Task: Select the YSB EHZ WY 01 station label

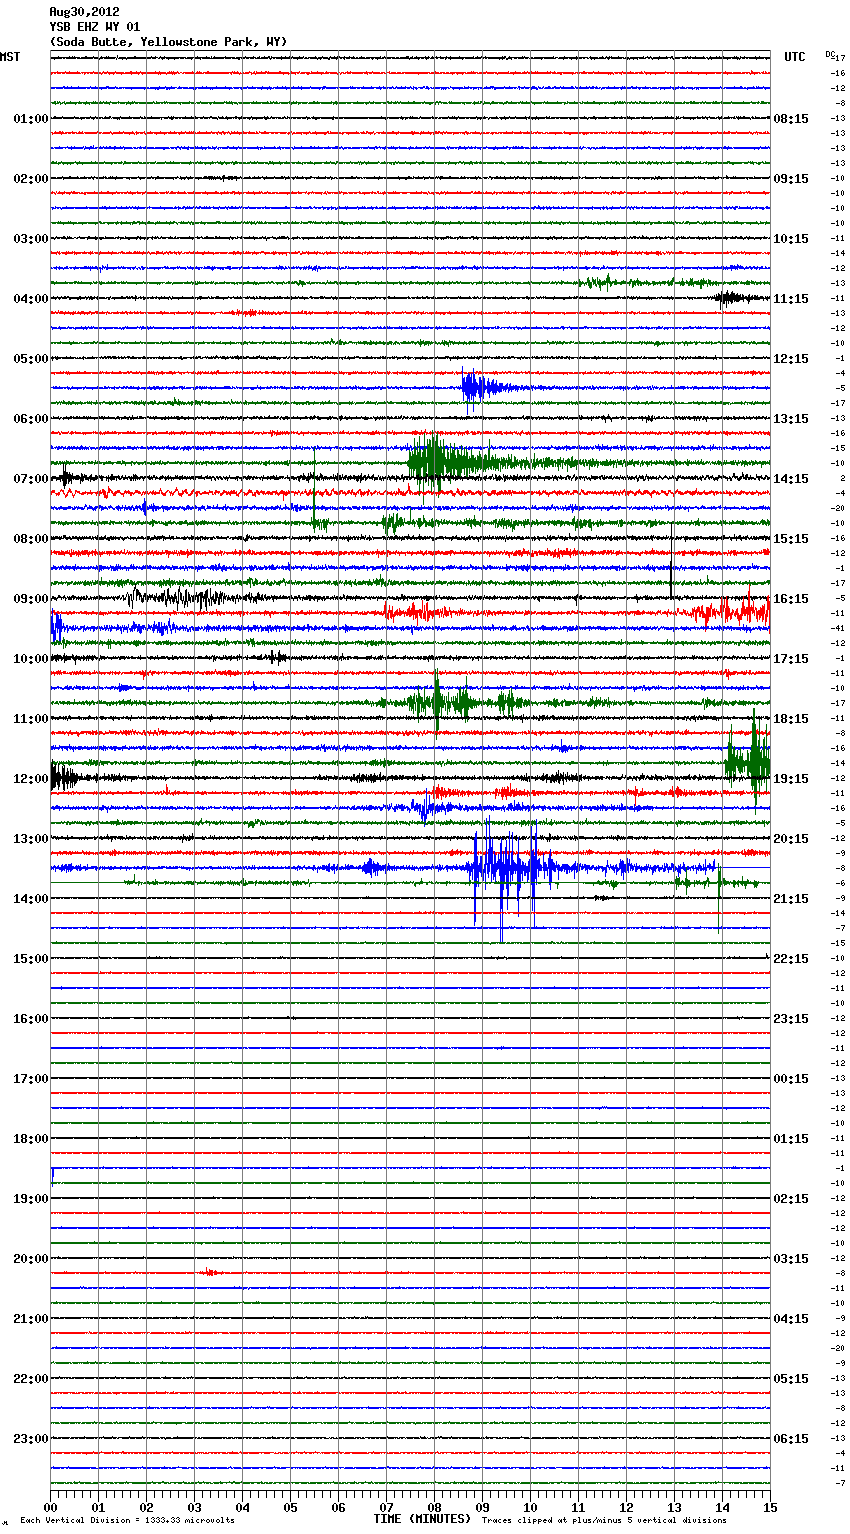Action: [94, 27]
